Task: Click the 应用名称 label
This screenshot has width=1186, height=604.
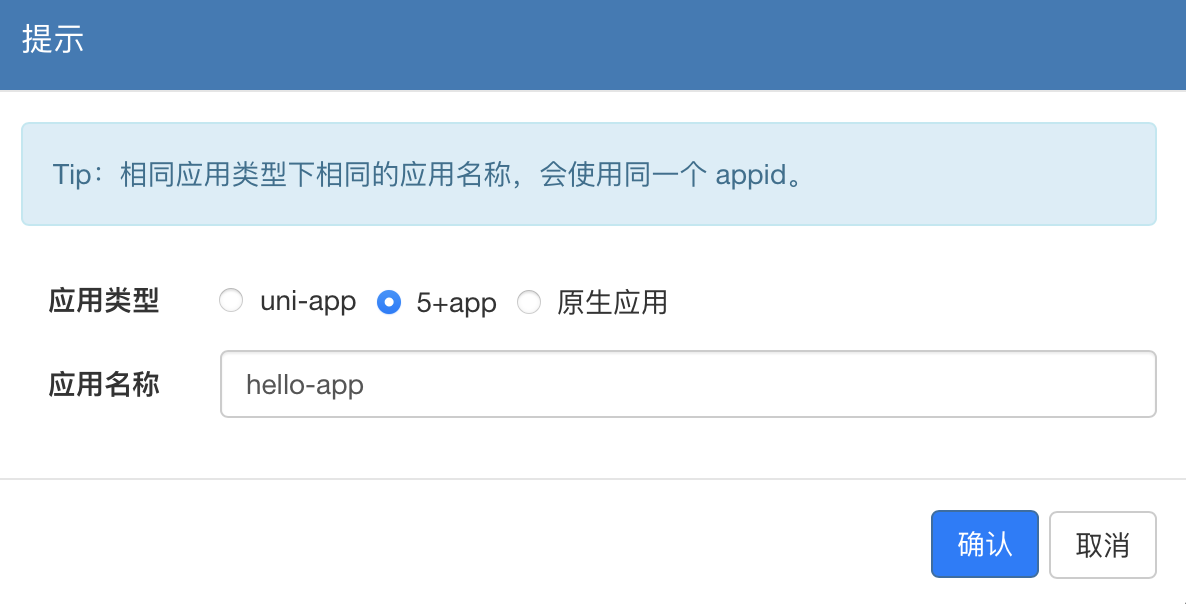Action: coord(104,384)
